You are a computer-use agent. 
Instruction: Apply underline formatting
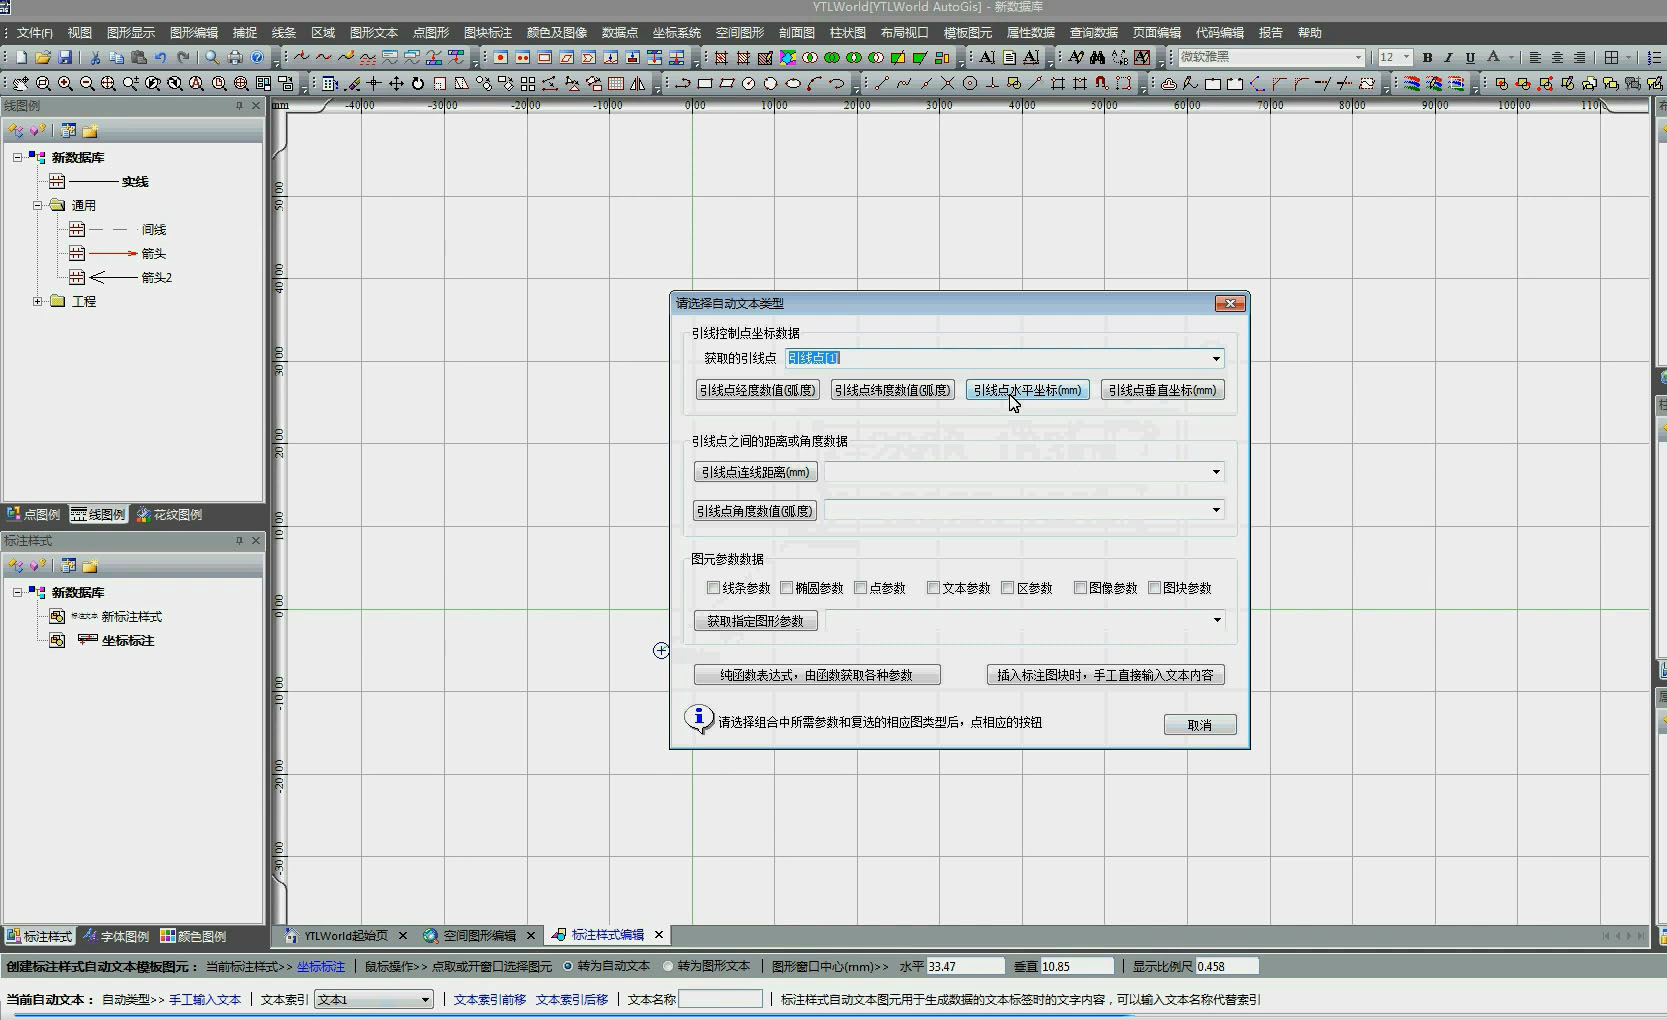point(1470,58)
